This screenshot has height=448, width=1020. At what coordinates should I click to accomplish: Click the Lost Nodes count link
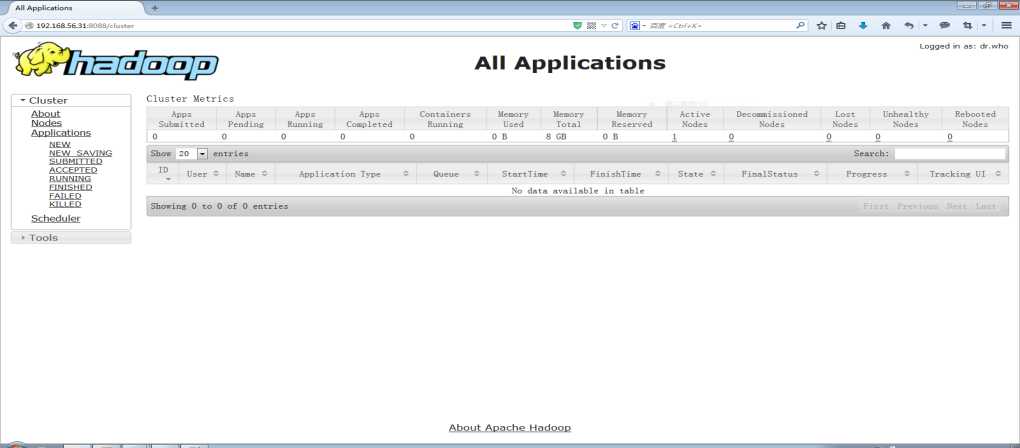(x=829, y=137)
